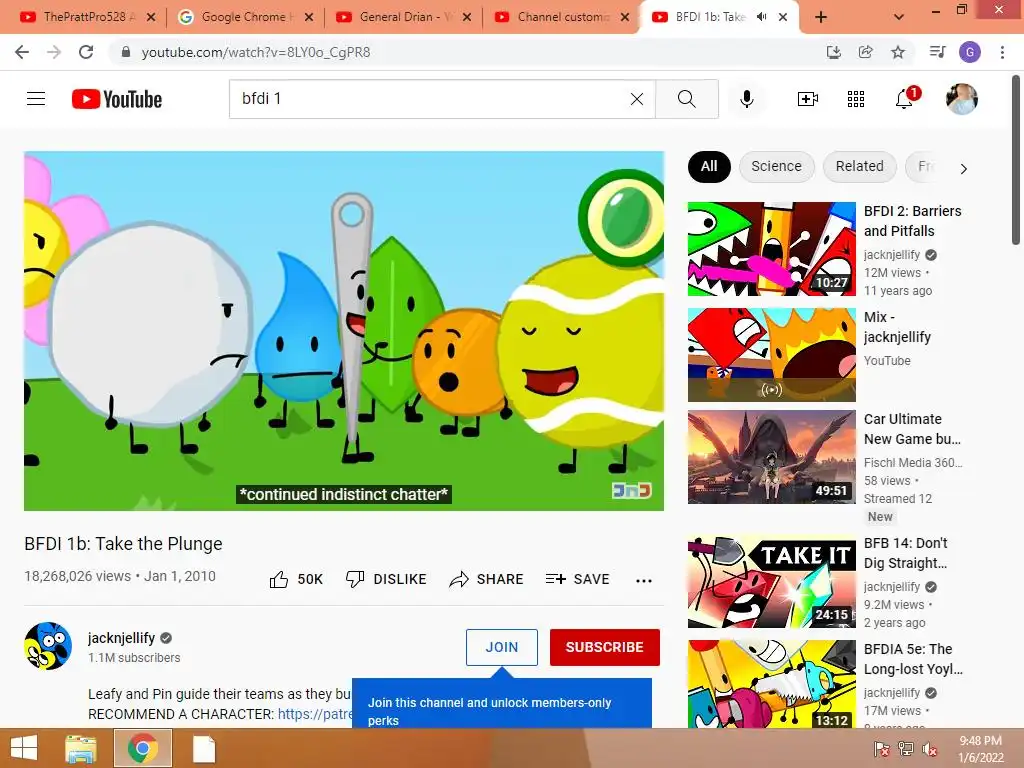Open File Explorer from the taskbar
Screen dimensions: 1024x768
(80, 748)
